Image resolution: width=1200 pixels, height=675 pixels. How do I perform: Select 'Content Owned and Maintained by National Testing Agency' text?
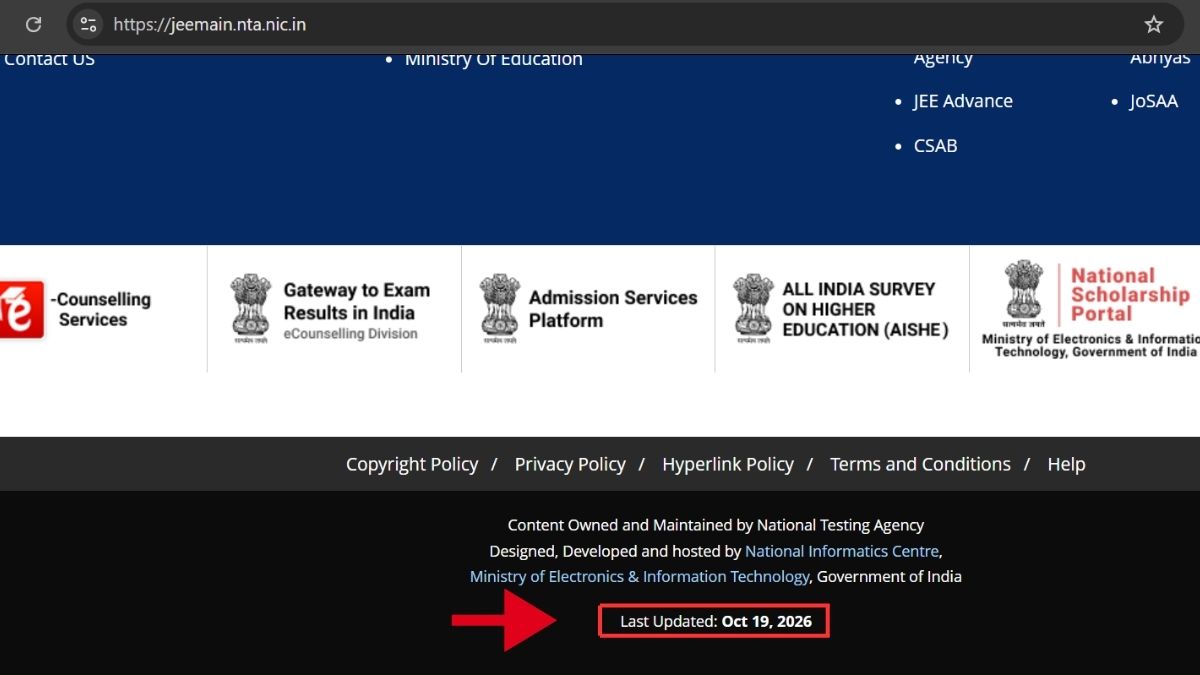716,525
